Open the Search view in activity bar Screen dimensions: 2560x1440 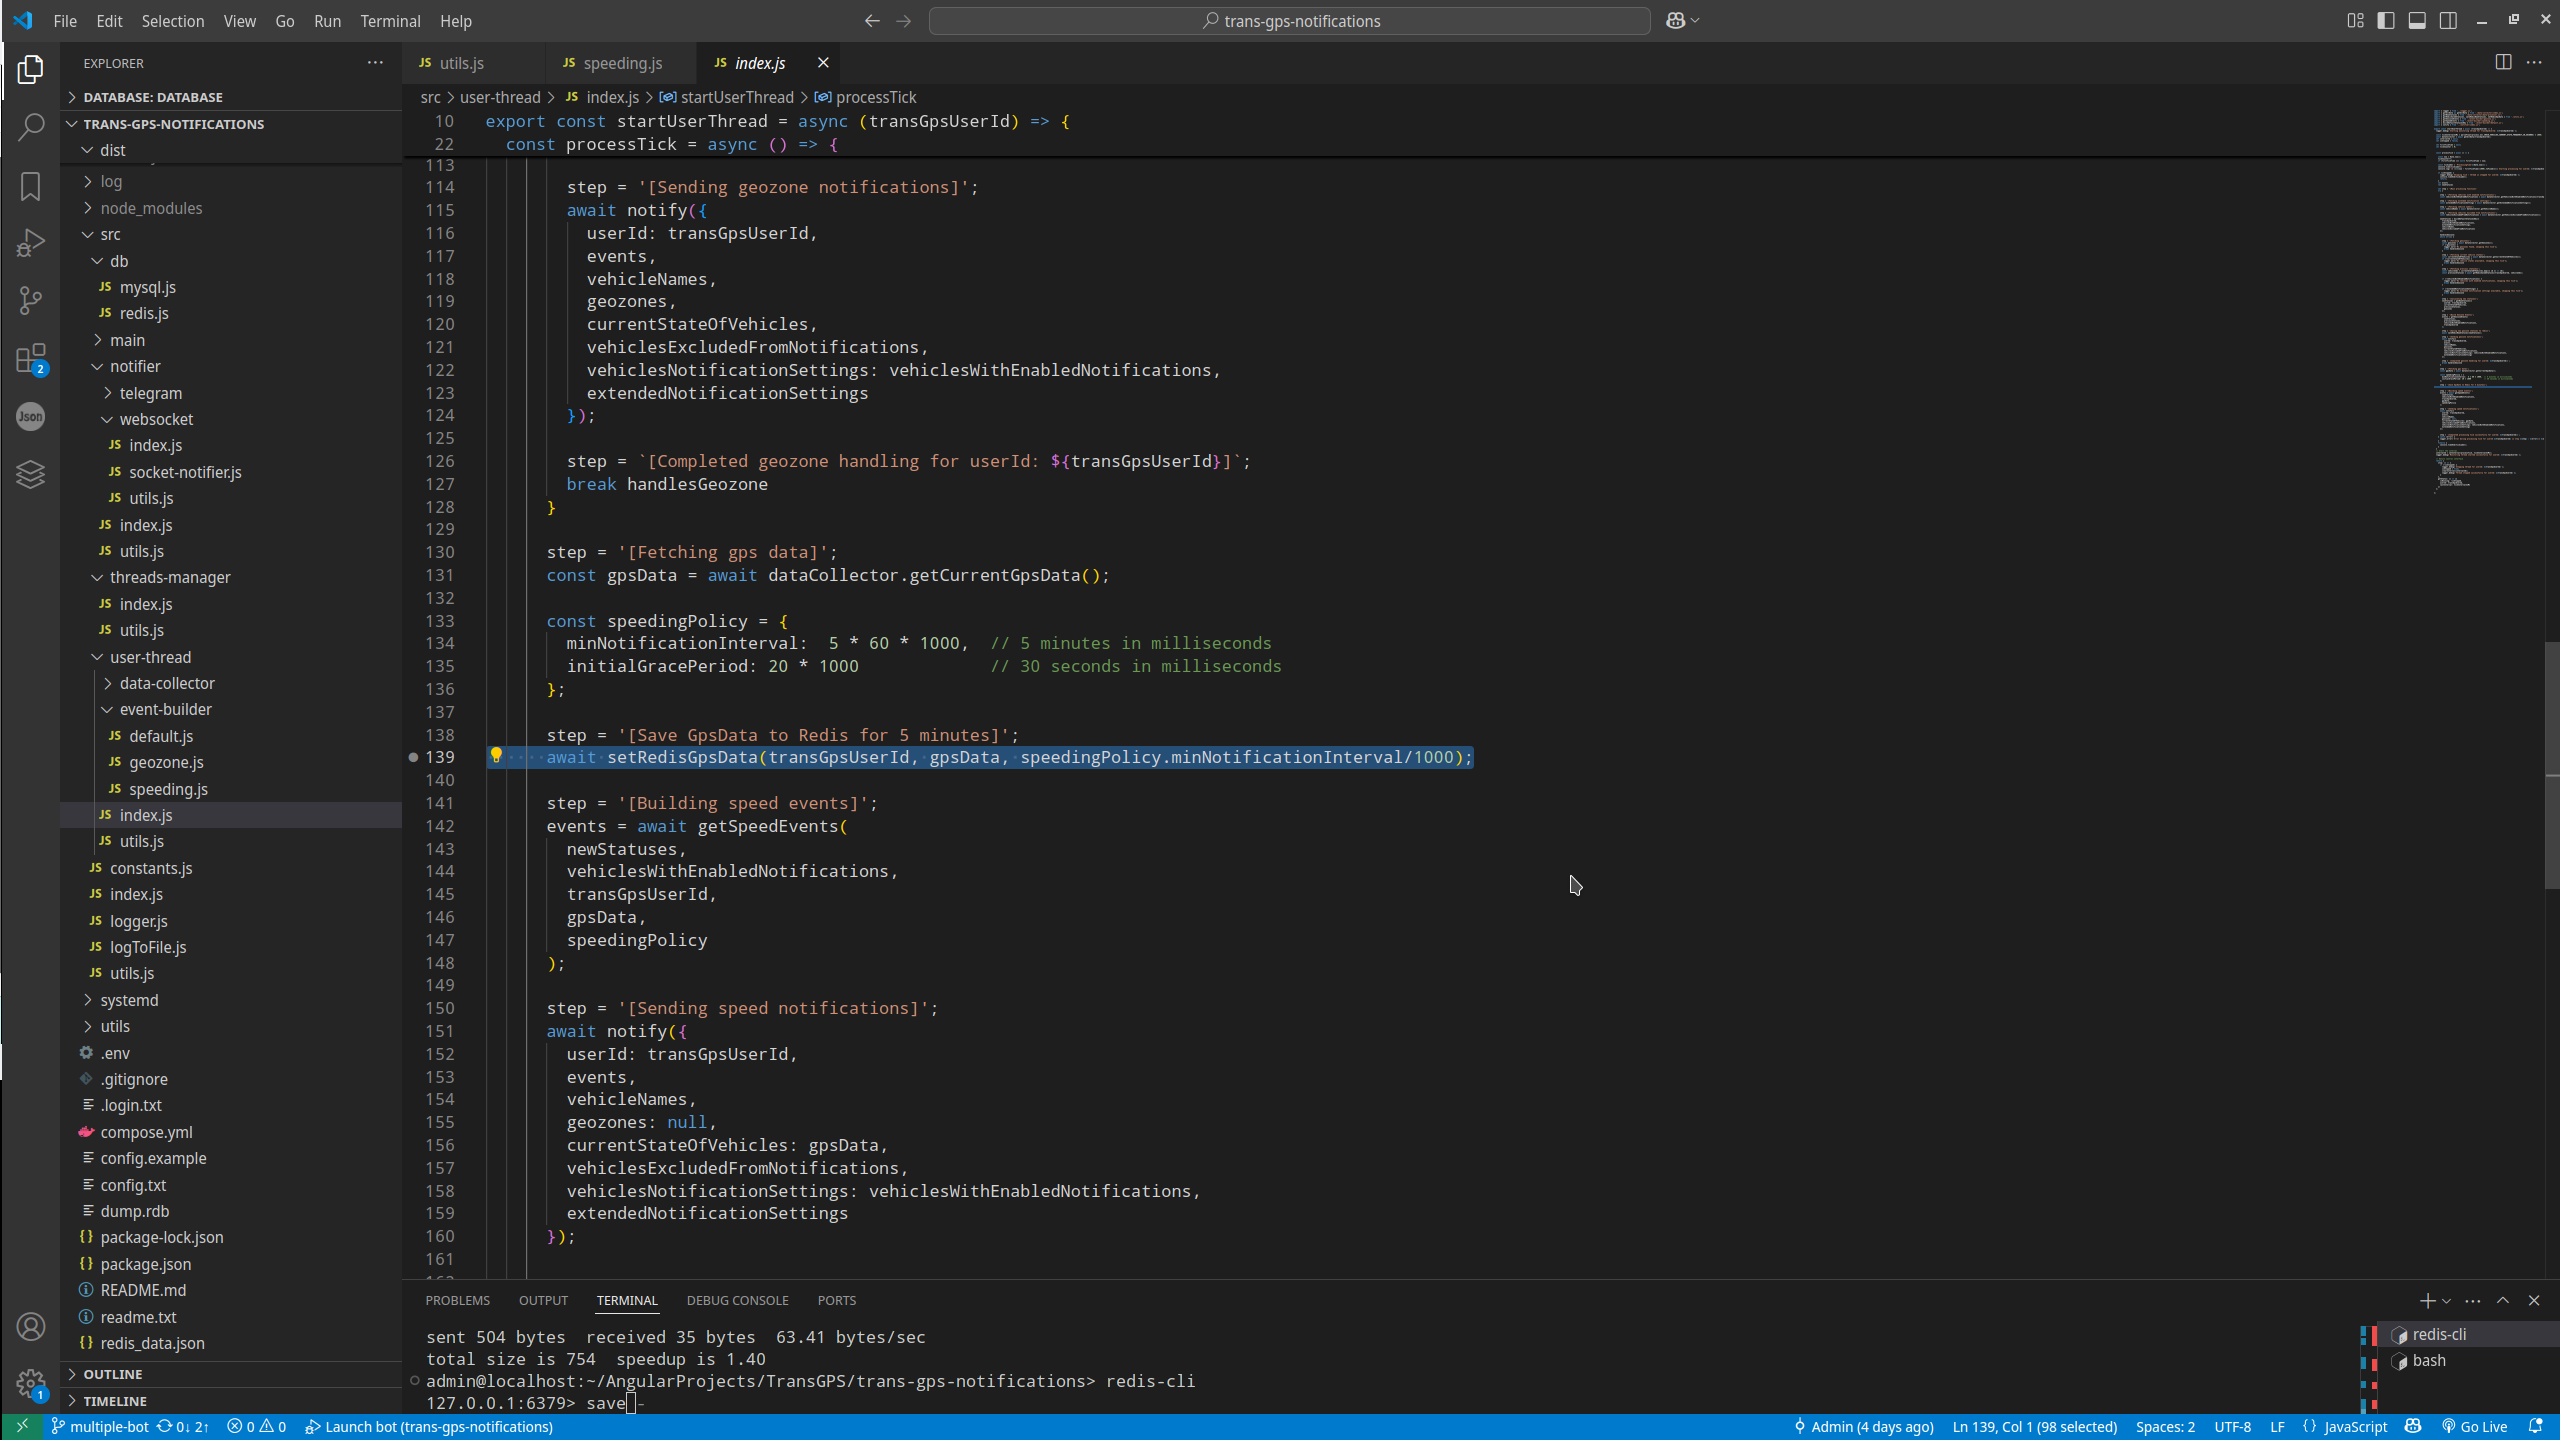tap(31, 127)
